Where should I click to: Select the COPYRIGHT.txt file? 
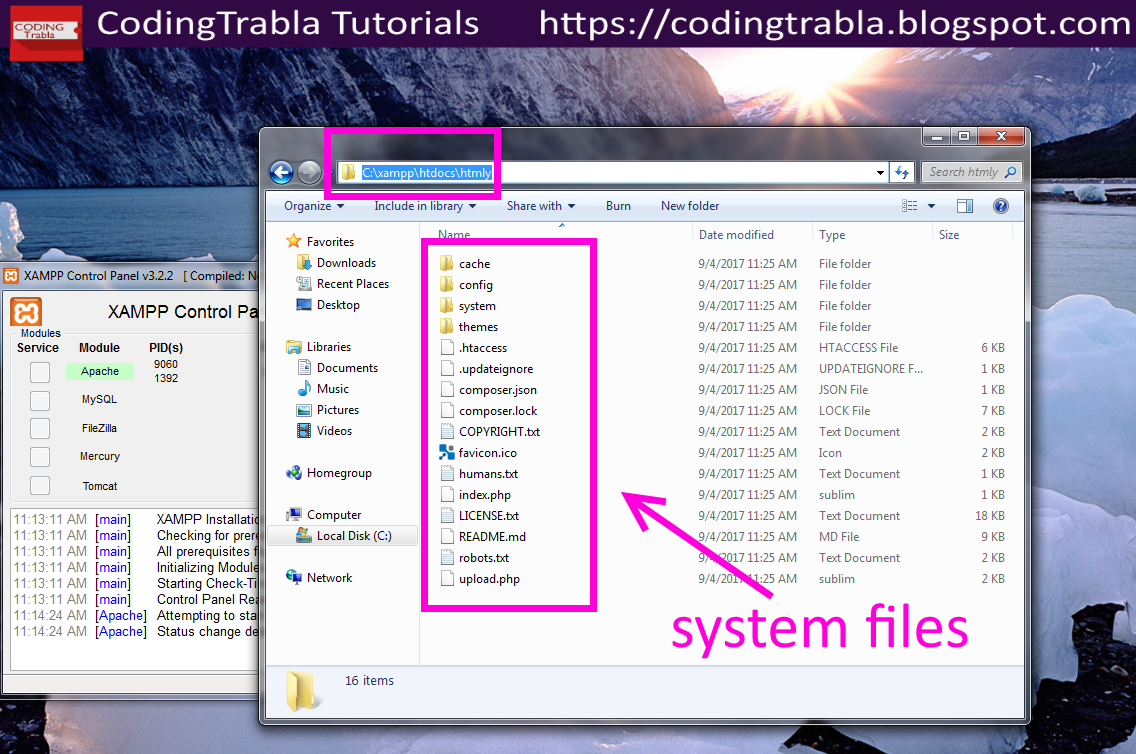(499, 432)
